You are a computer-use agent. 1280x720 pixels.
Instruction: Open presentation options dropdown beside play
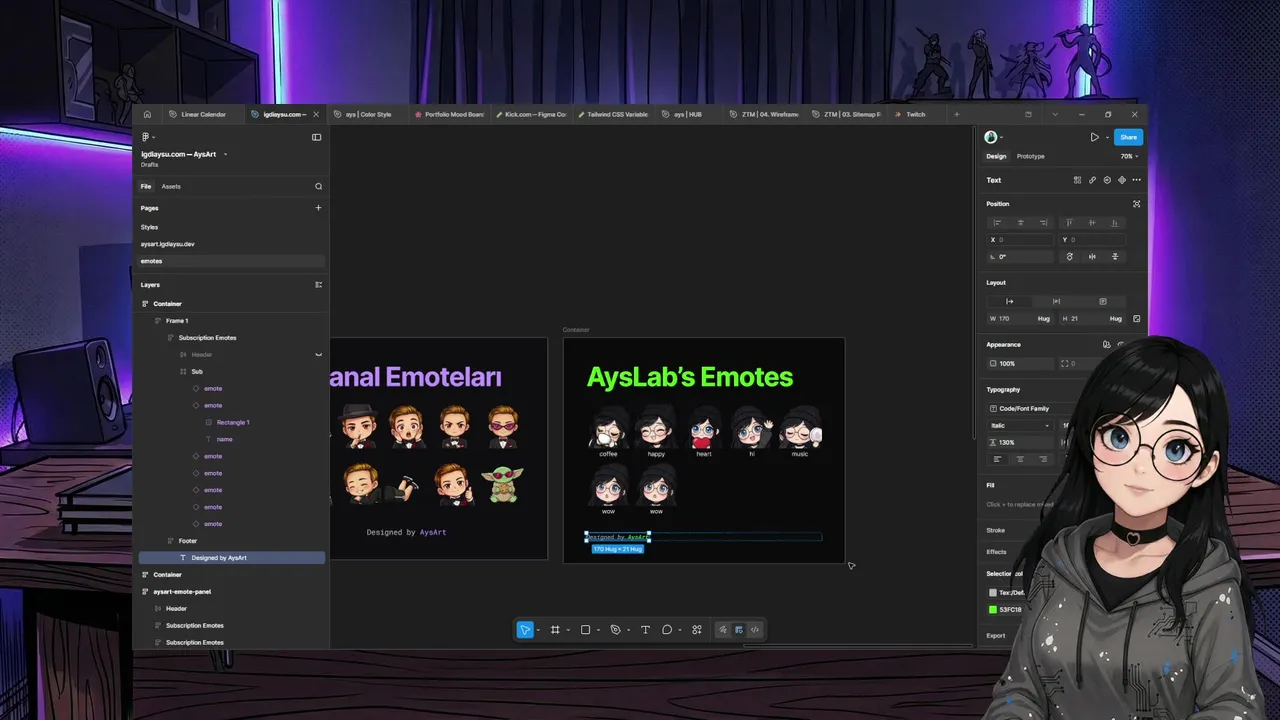click(x=1106, y=137)
